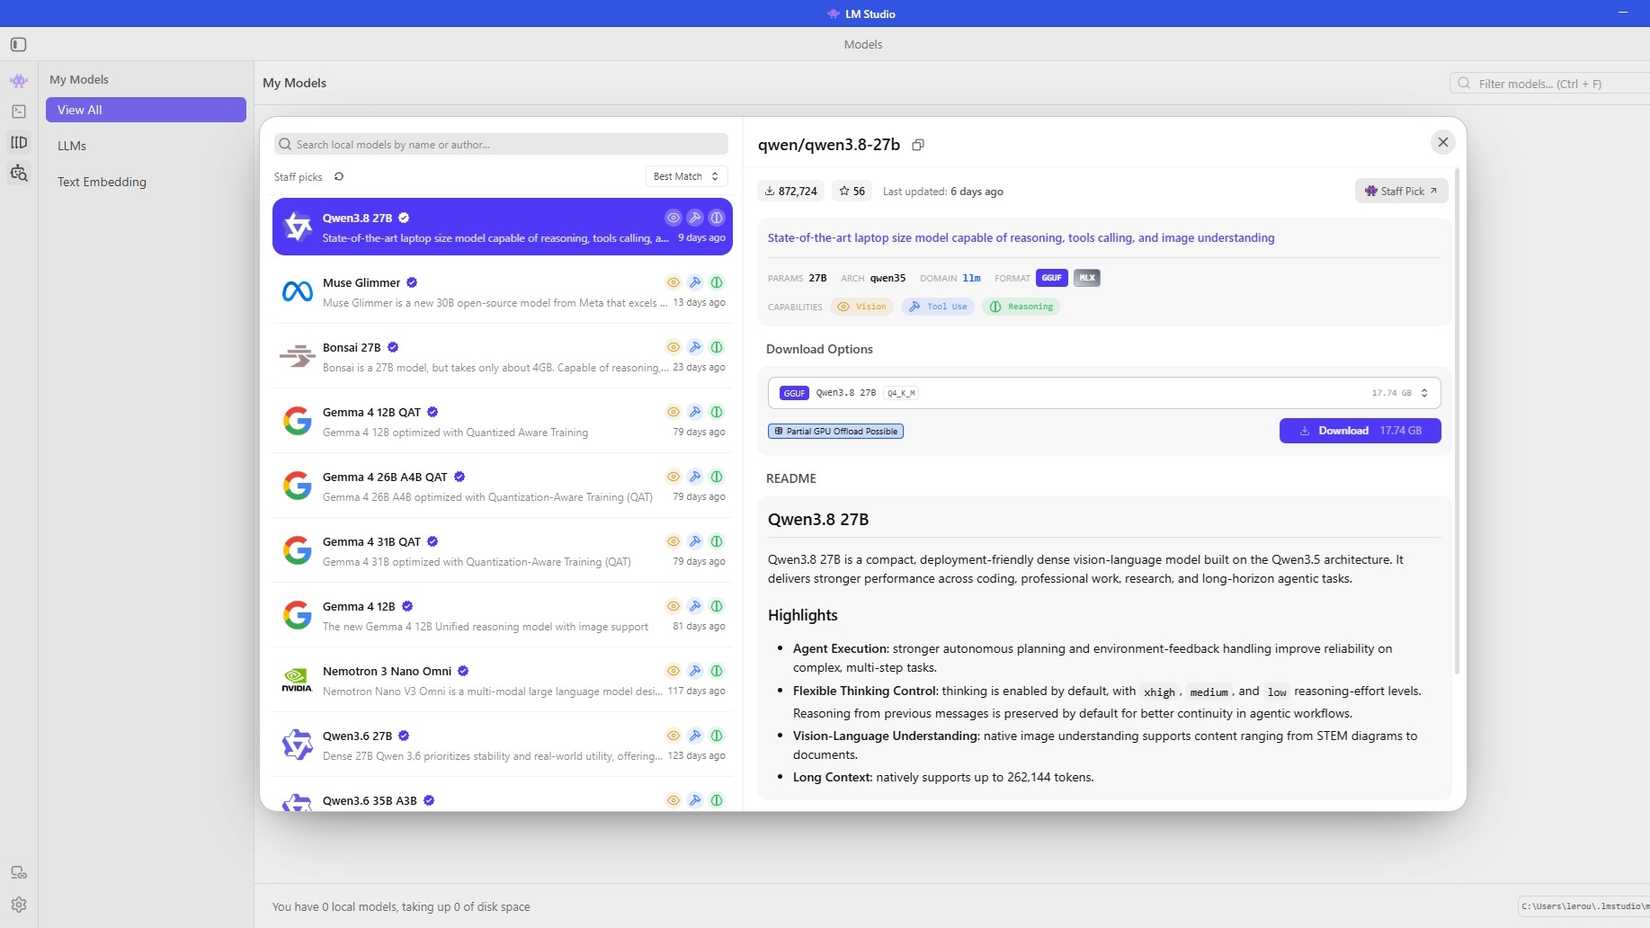Click the 'Highlights' heading in README
The width and height of the screenshot is (1650, 928).
[803, 615]
